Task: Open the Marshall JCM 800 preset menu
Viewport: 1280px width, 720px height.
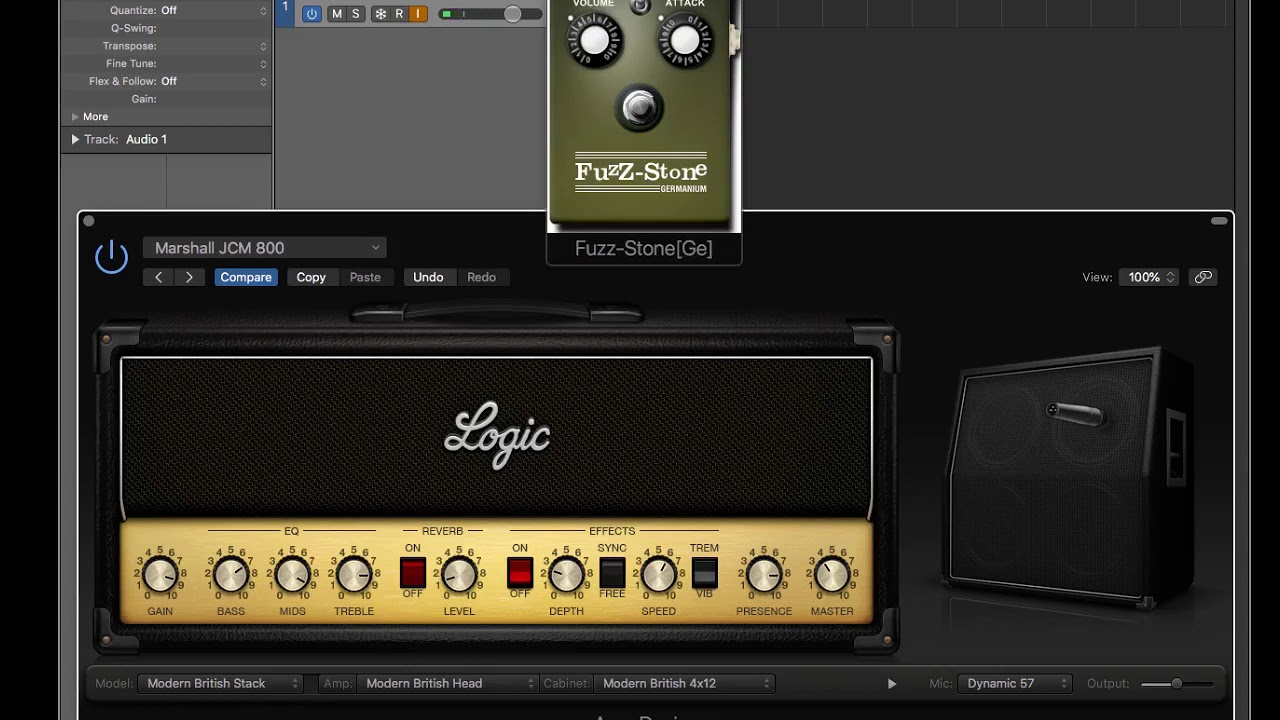Action: click(265, 248)
